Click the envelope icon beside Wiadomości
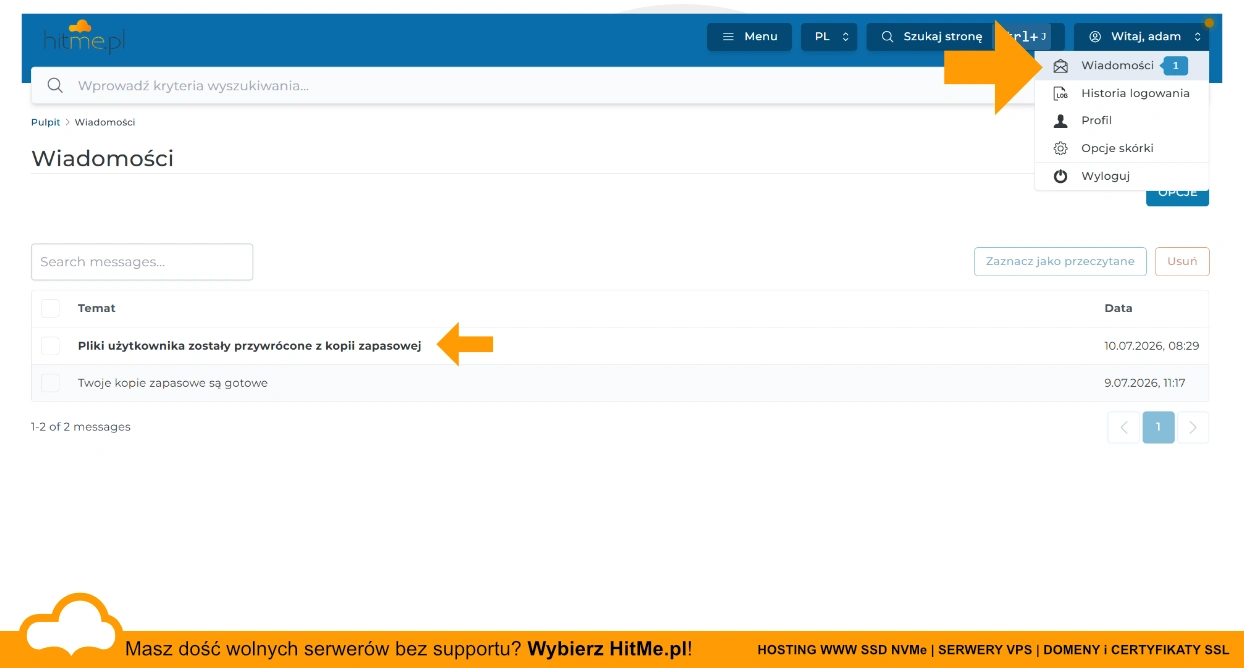This screenshot has height=668, width=1244. tap(1061, 66)
